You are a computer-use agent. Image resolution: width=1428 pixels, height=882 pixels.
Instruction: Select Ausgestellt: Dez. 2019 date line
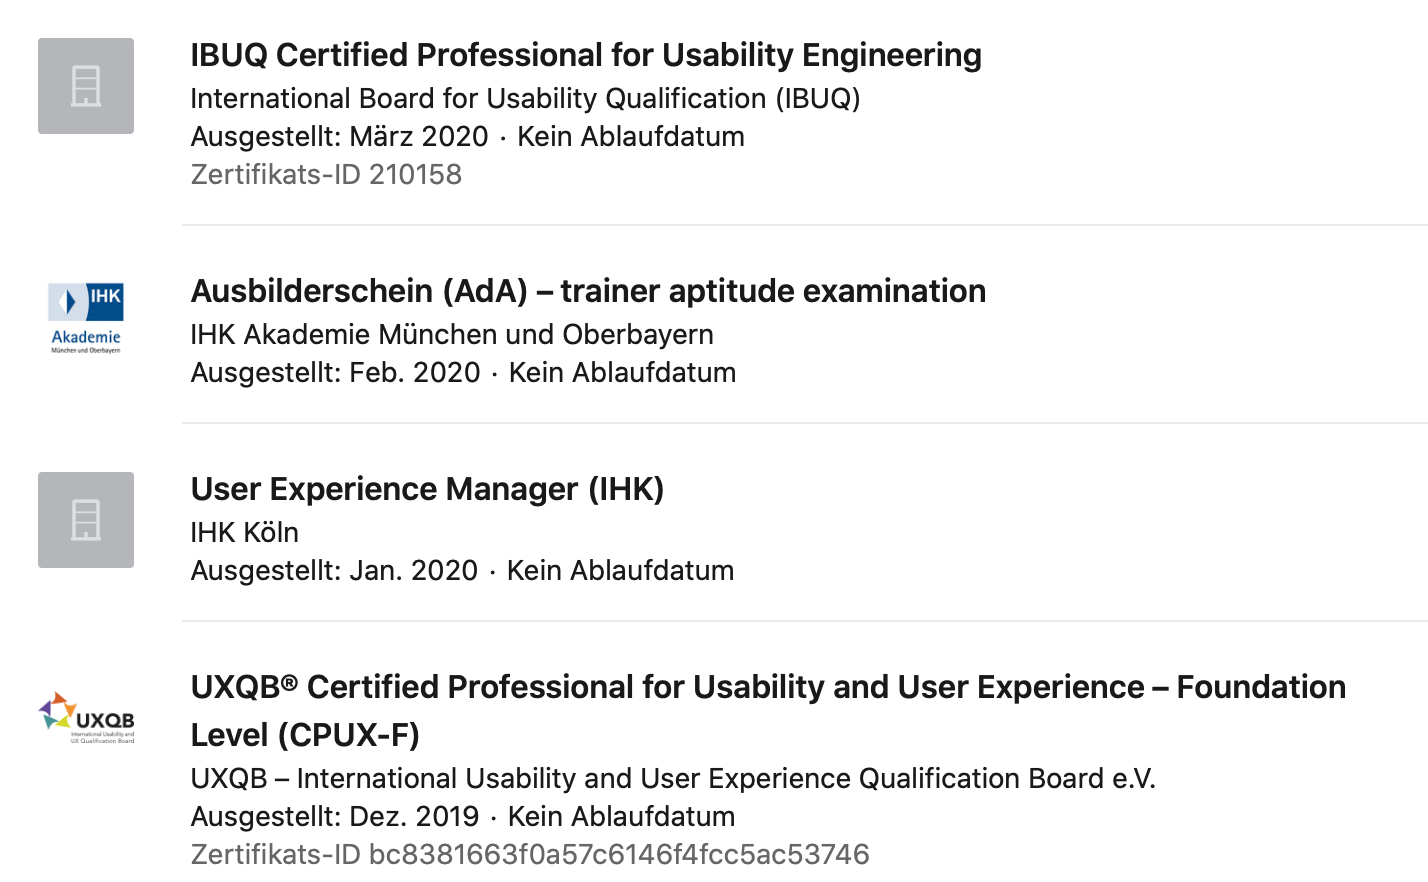click(x=463, y=816)
